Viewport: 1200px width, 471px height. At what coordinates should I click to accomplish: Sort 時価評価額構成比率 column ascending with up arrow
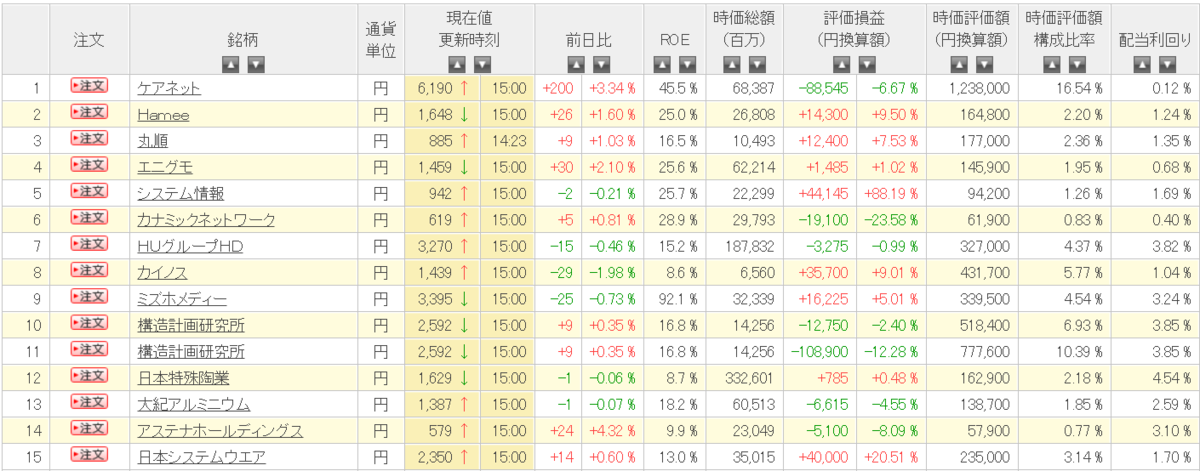coord(1052,65)
